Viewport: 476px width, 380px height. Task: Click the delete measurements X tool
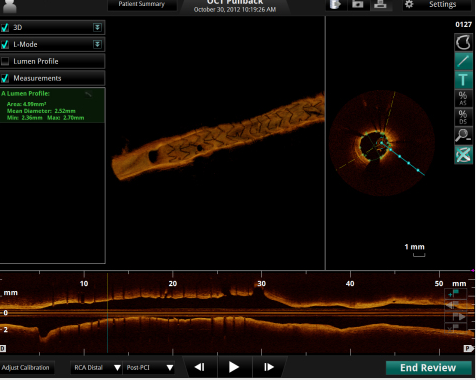[463, 155]
